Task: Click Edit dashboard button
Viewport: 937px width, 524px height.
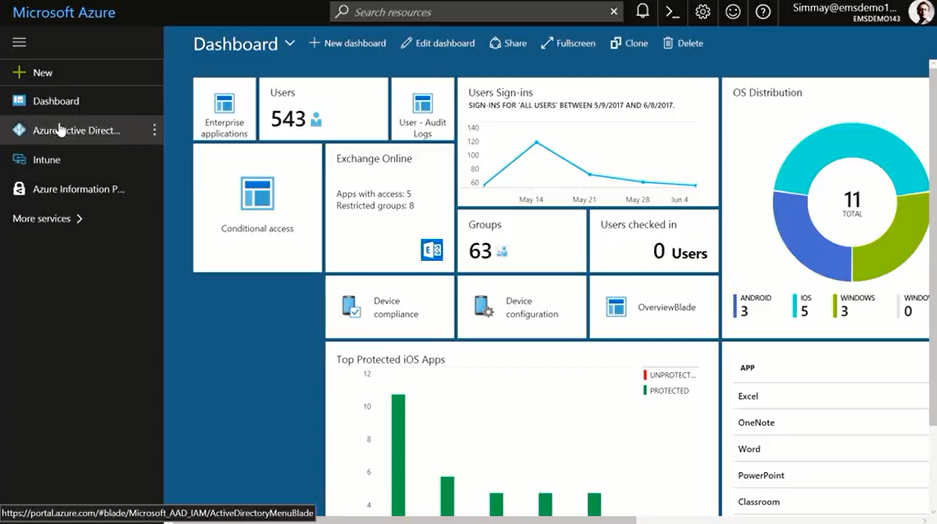Action: coord(438,43)
